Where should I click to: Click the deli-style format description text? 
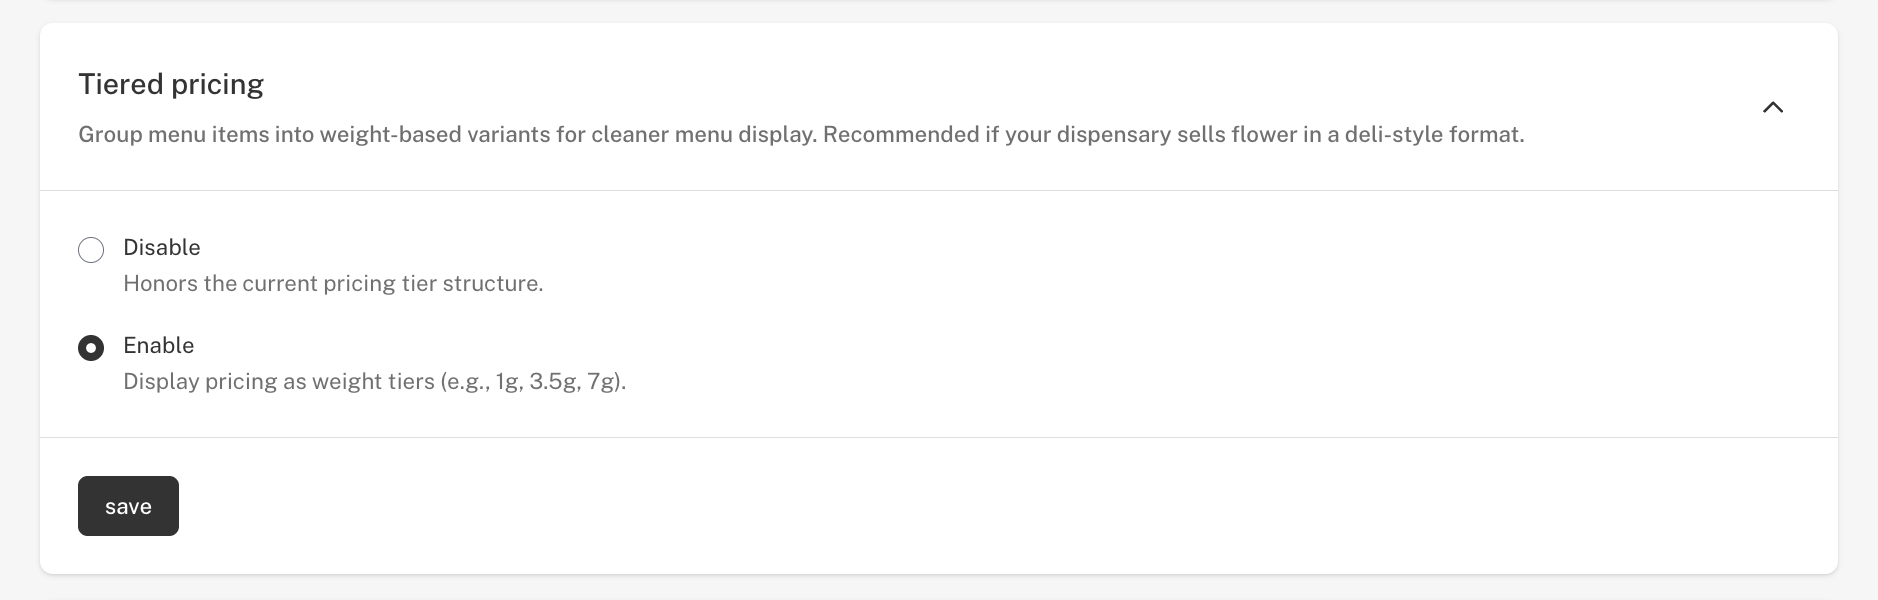(x=1433, y=134)
